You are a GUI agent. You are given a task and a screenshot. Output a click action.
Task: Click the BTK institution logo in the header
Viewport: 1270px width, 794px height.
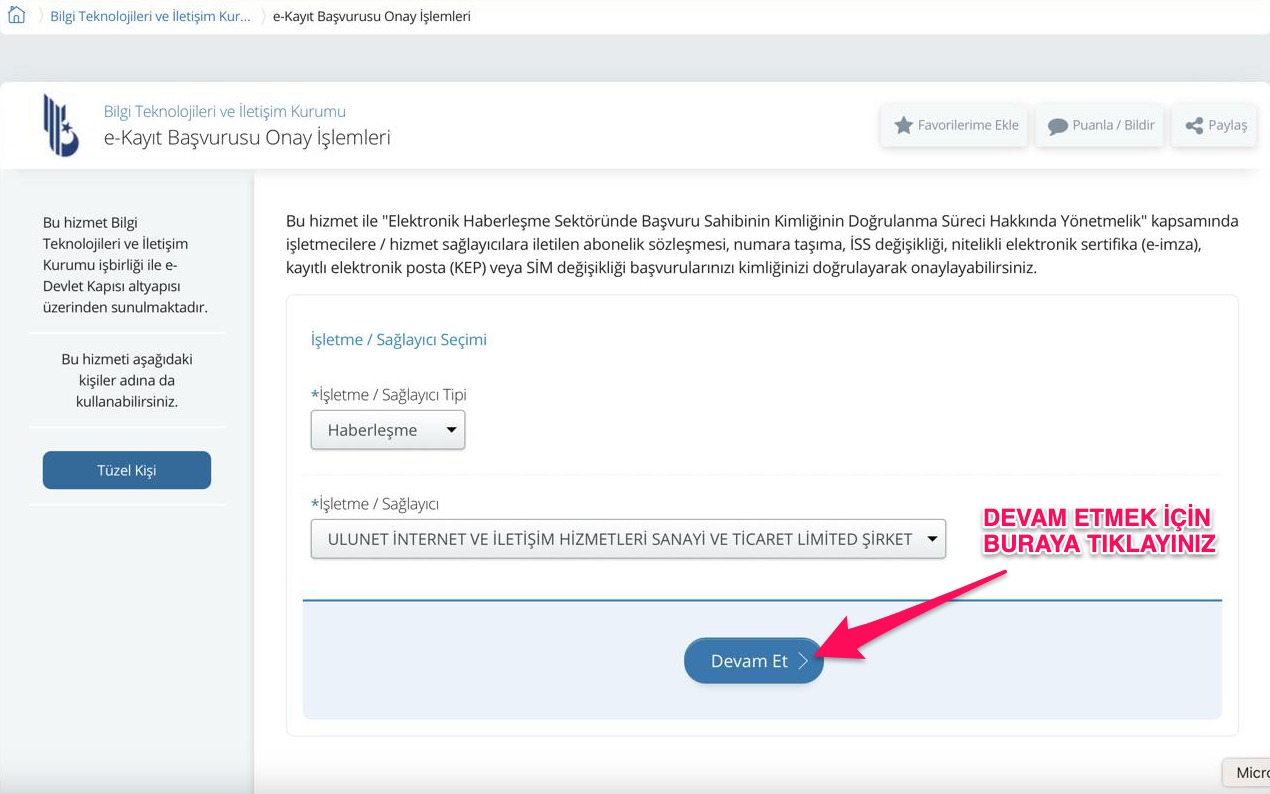60,126
